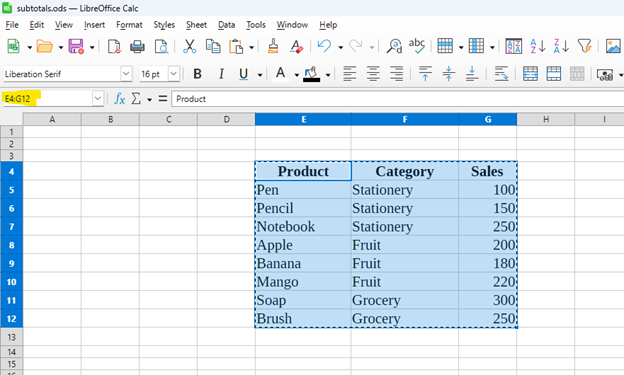The height and width of the screenshot is (375, 624).
Task: Open the Paste options dropdown arrow
Action: tap(252, 47)
